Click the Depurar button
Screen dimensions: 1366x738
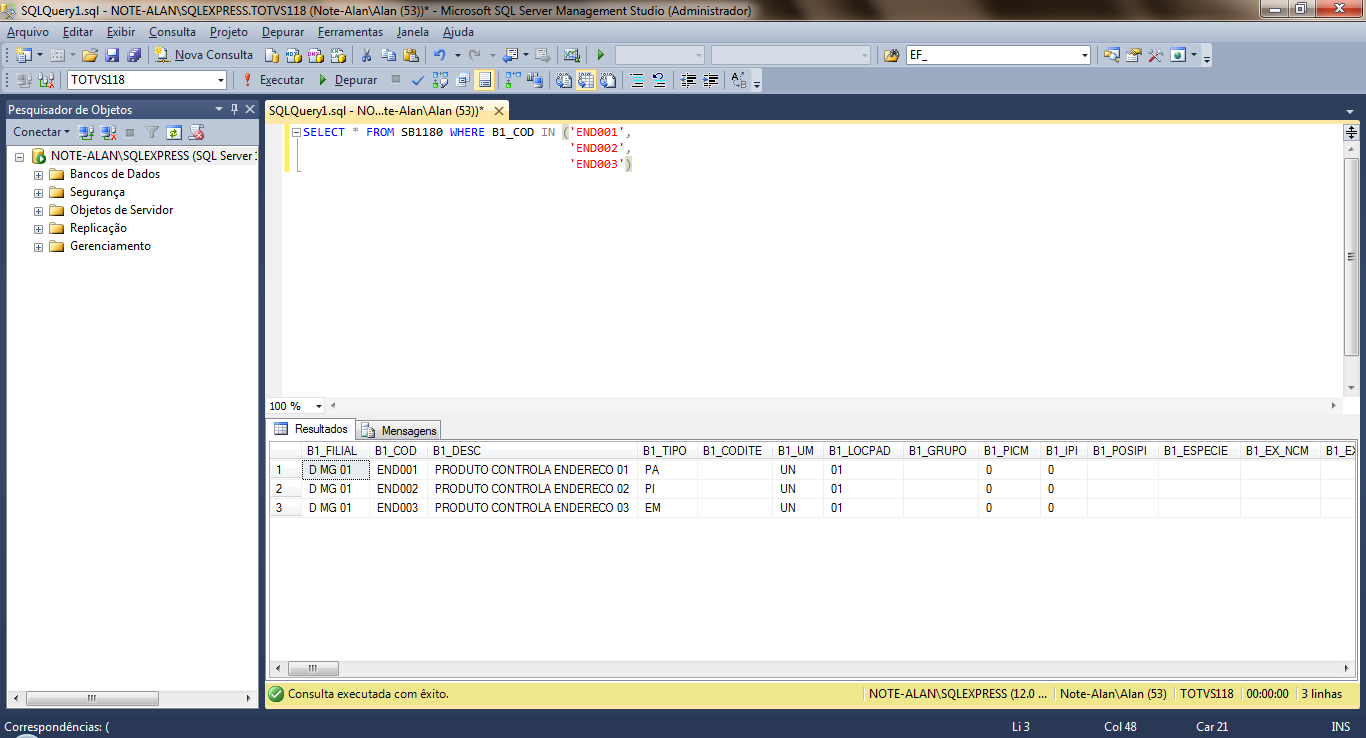[x=348, y=80]
